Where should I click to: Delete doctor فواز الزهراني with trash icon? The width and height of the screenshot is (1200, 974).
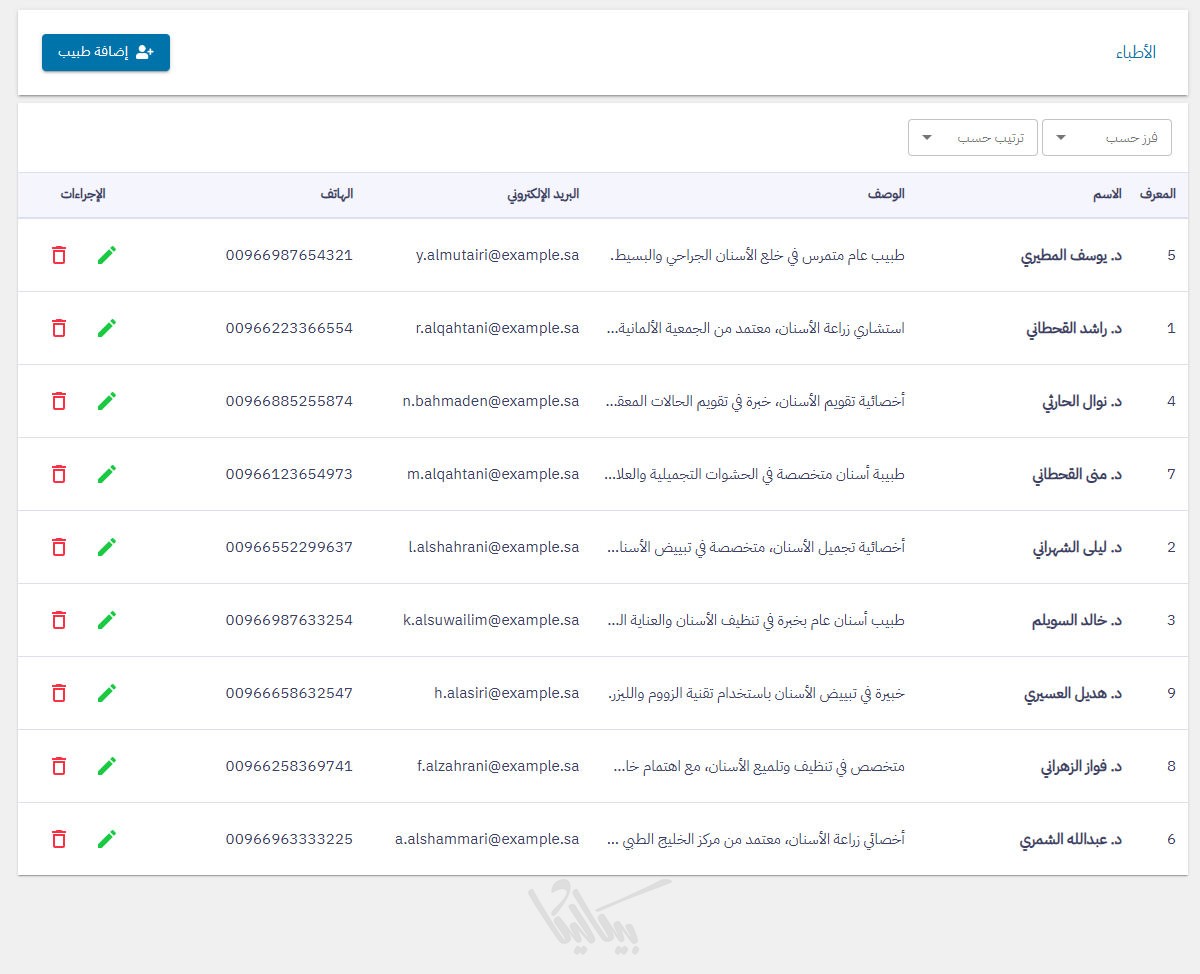tap(59, 766)
